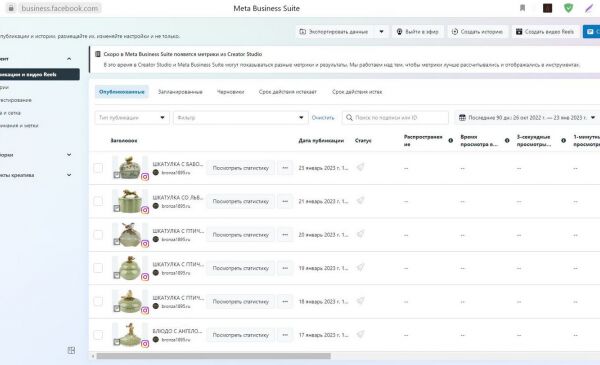Open arrow next to Экспортировать данные
Viewport: 600px width, 365px height.
pyautogui.click(x=382, y=32)
